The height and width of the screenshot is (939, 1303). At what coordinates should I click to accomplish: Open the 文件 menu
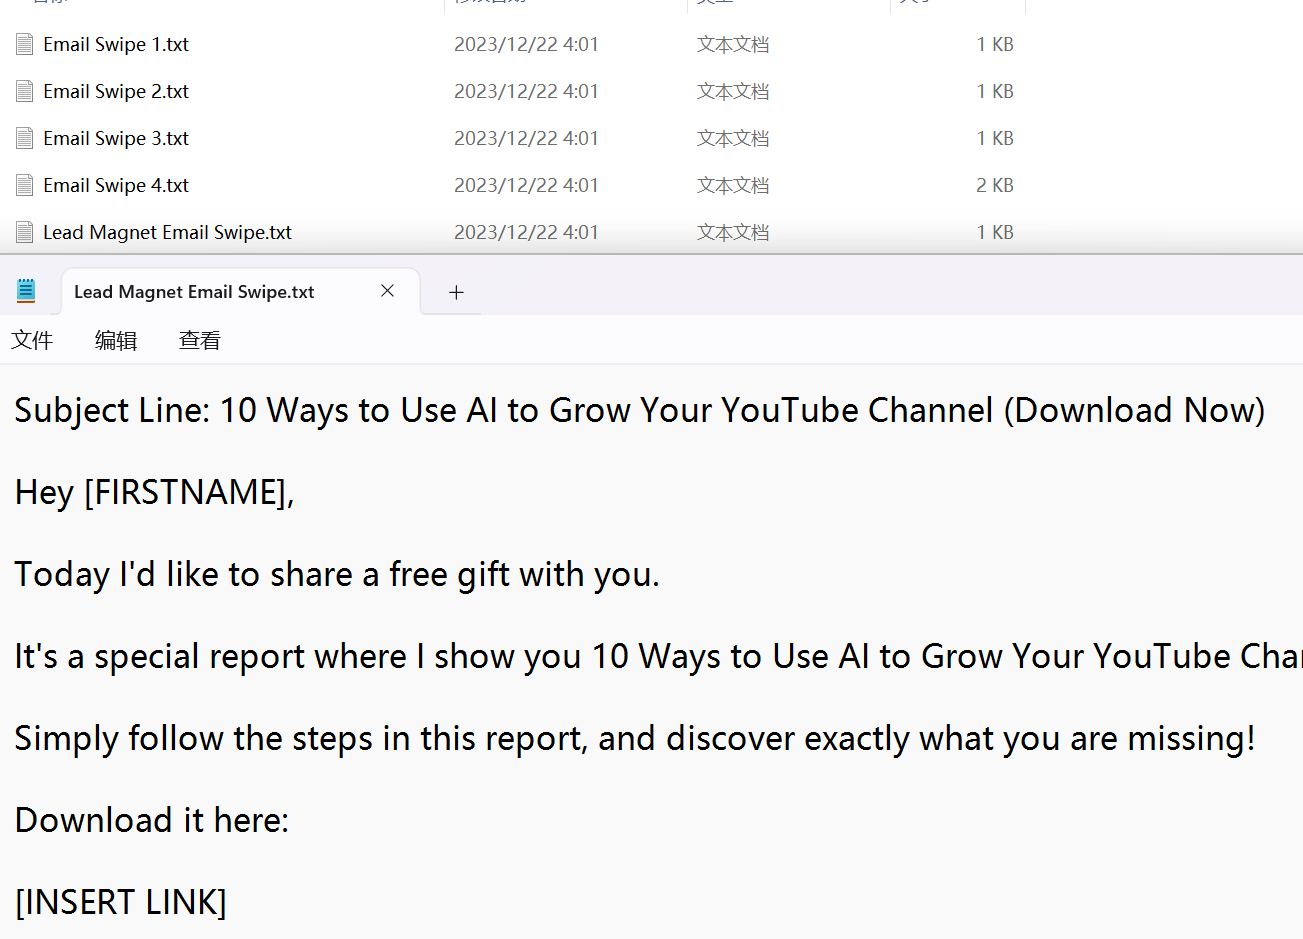[32, 341]
